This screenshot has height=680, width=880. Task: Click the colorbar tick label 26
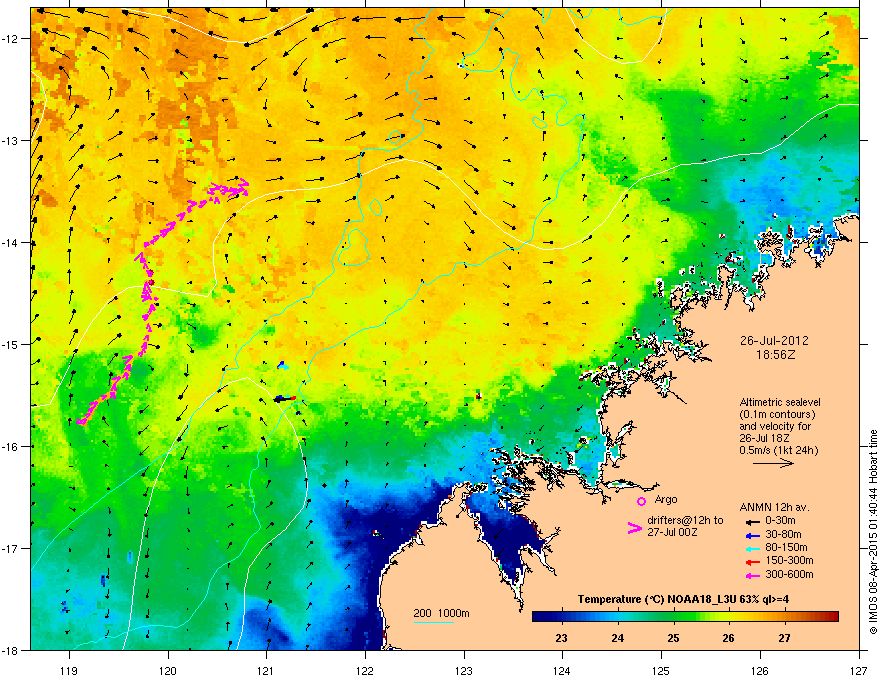[x=728, y=638]
